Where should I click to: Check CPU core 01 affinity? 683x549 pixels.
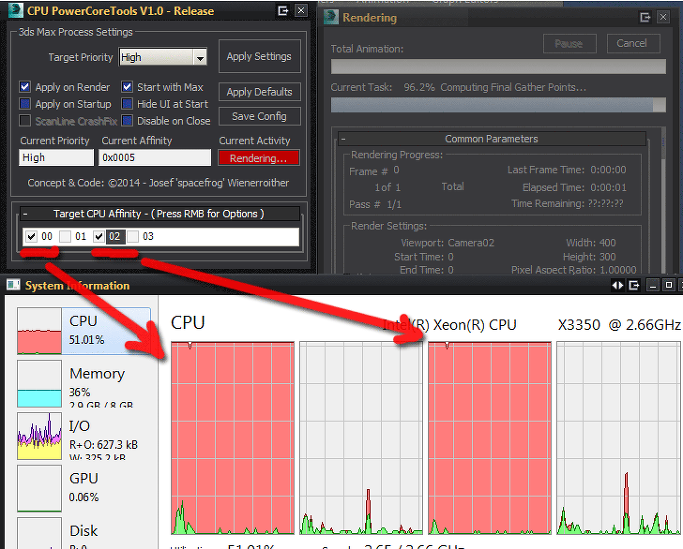65,237
